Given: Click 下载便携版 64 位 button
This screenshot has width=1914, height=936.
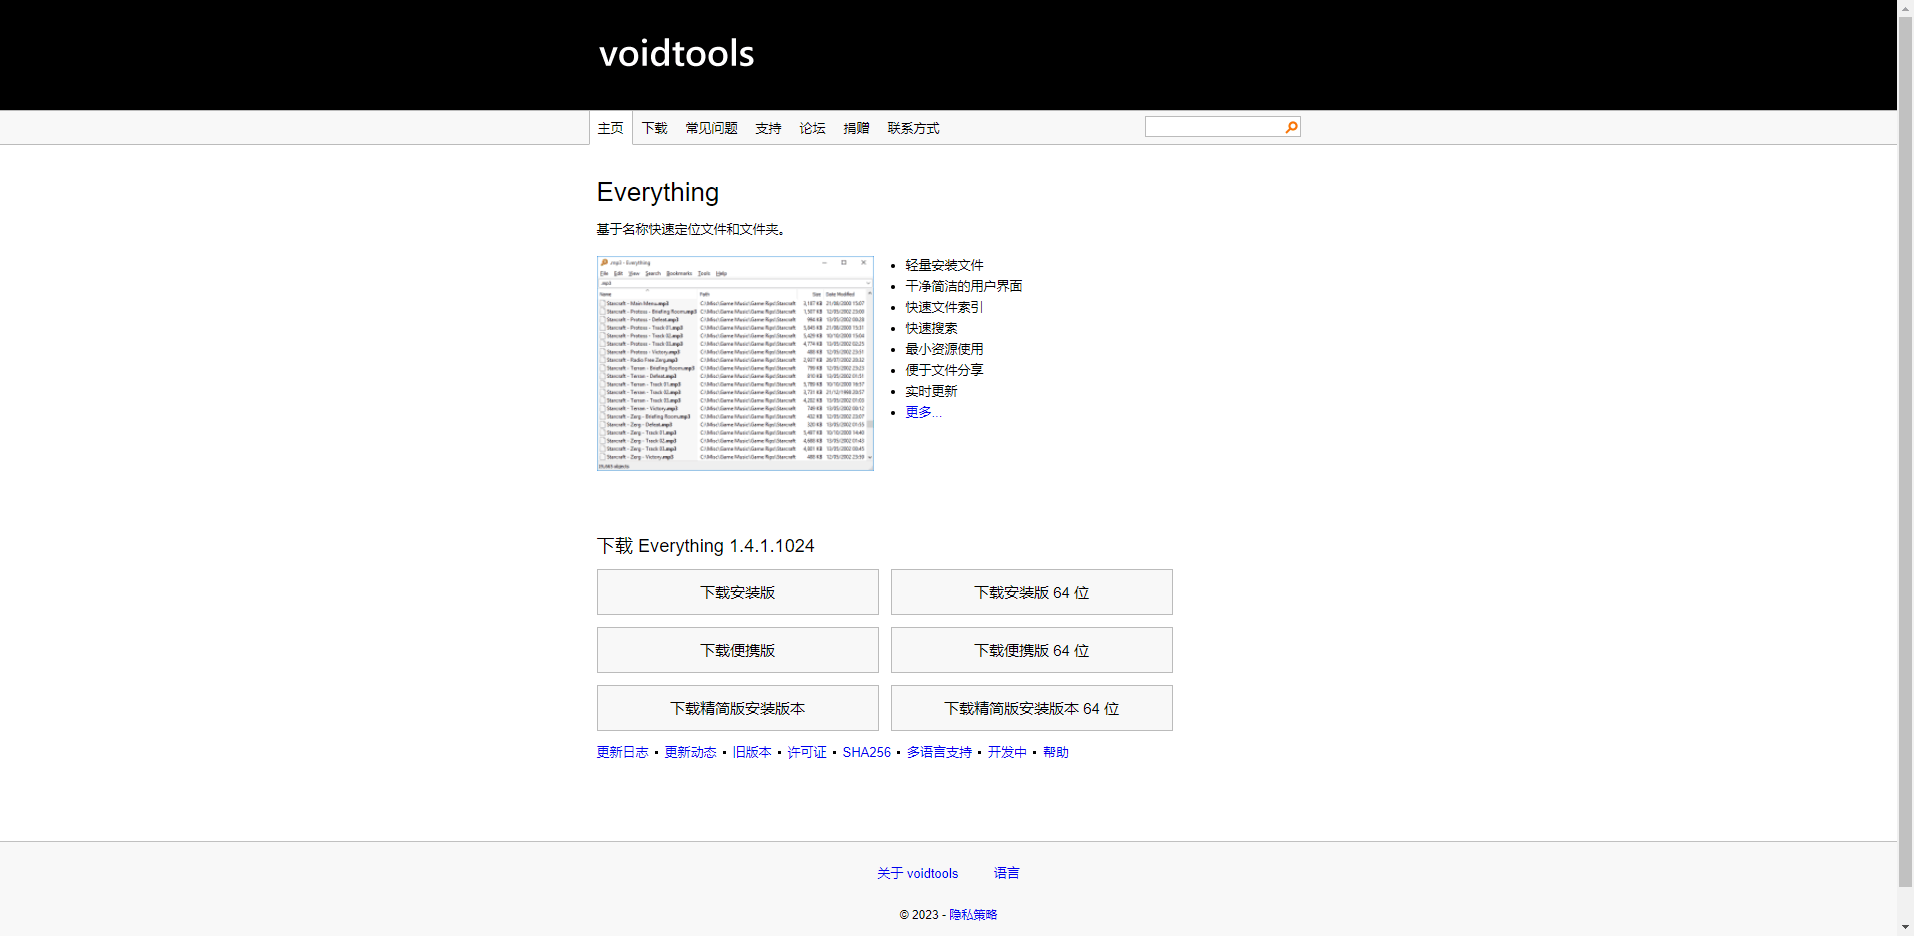Looking at the screenshot, I should coord(1031,649).
